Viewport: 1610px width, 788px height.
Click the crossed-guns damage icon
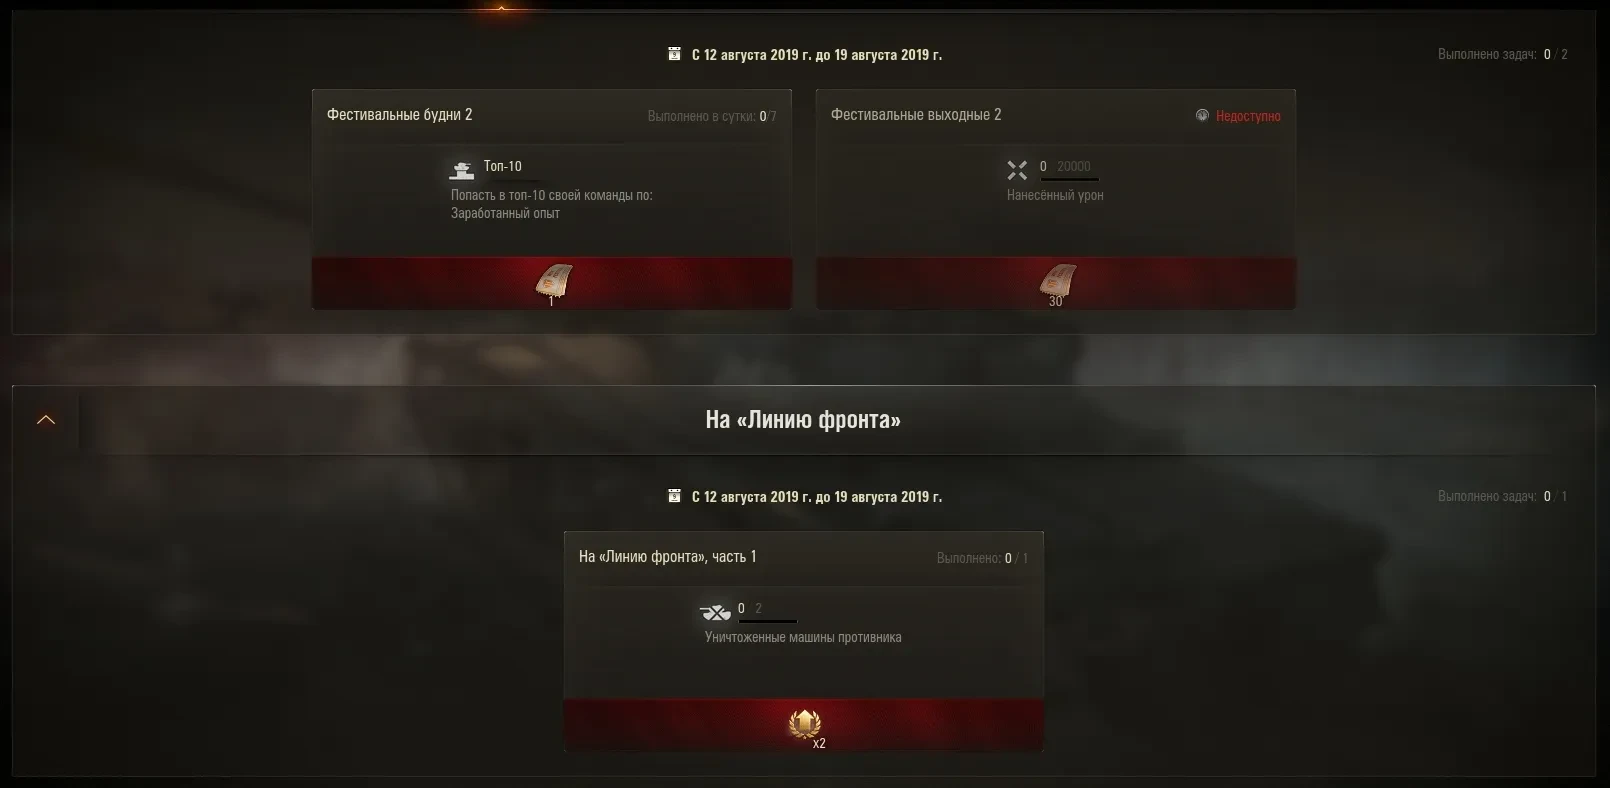click(x=1017, y=170)
